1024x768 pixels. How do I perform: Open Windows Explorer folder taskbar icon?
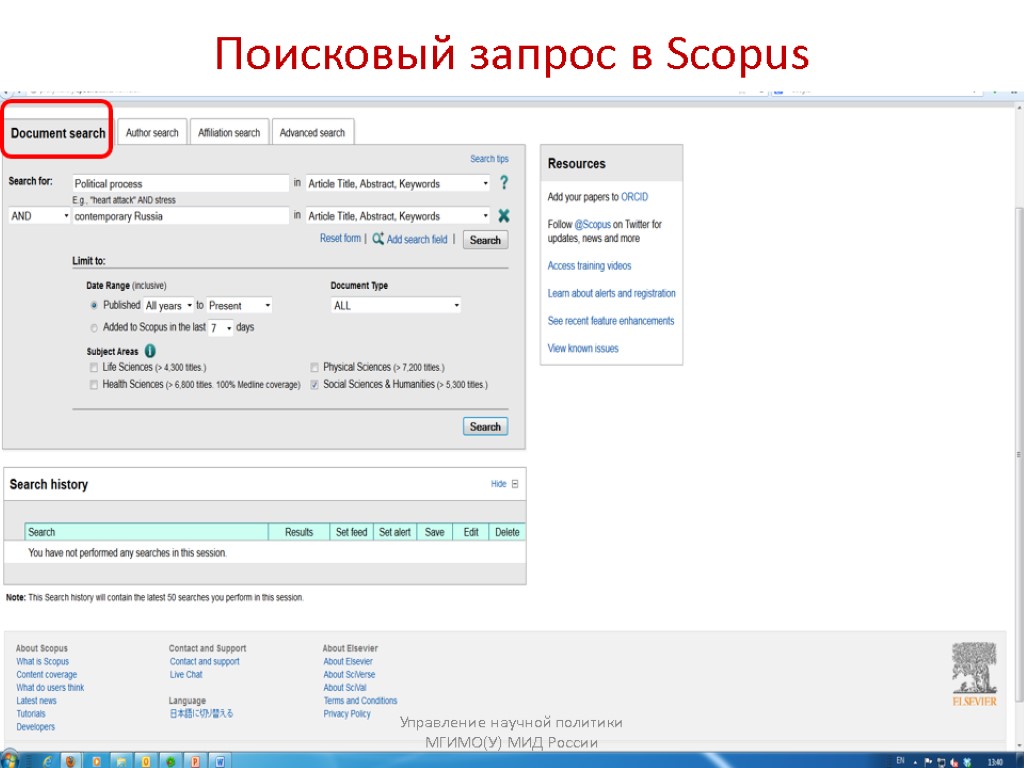[121, 761]
